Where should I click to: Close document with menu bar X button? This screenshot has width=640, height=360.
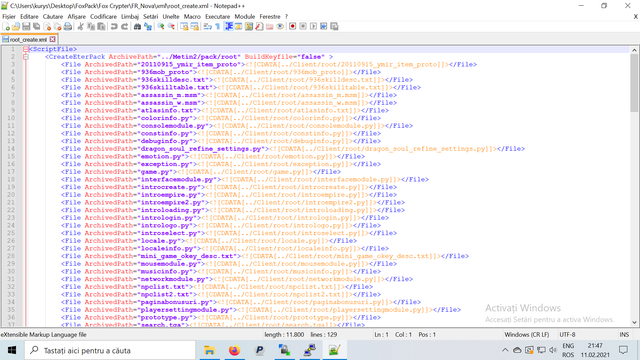pyautogui.click(x=636, y=17)
